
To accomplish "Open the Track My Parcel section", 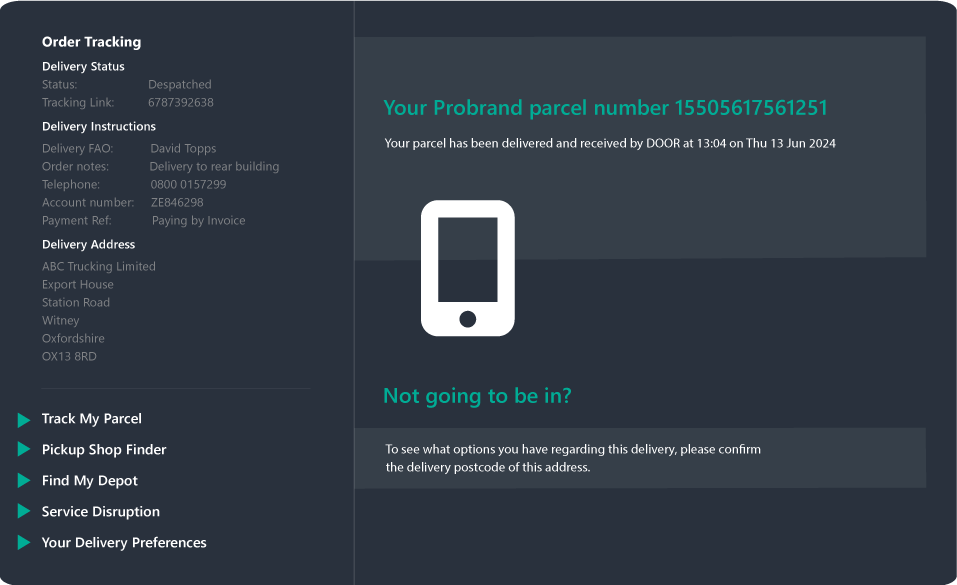I will pyautogui.click(x=92, y=419).
